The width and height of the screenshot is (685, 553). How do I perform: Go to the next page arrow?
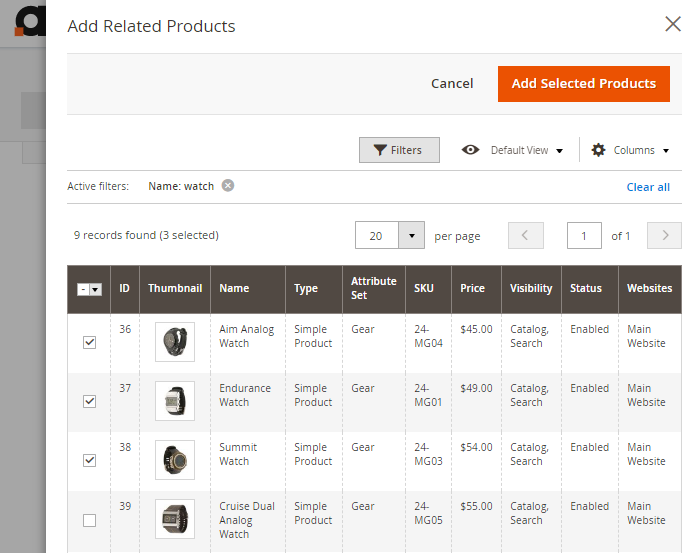[x=664, y=236]
